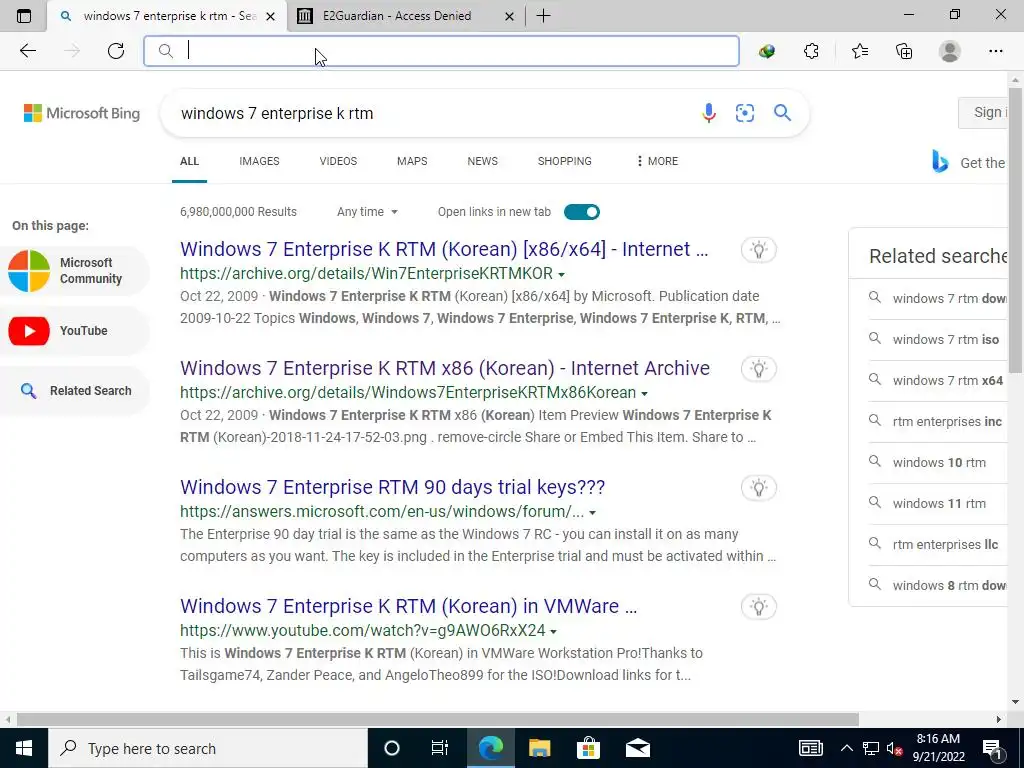Open File Explorer from taskbar

coord(539,748)
